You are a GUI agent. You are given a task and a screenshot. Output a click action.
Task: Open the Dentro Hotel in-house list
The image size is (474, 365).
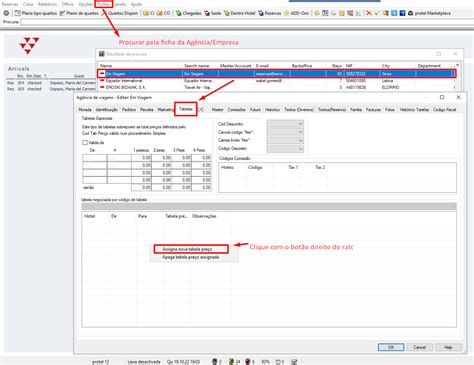click(240, 13)
